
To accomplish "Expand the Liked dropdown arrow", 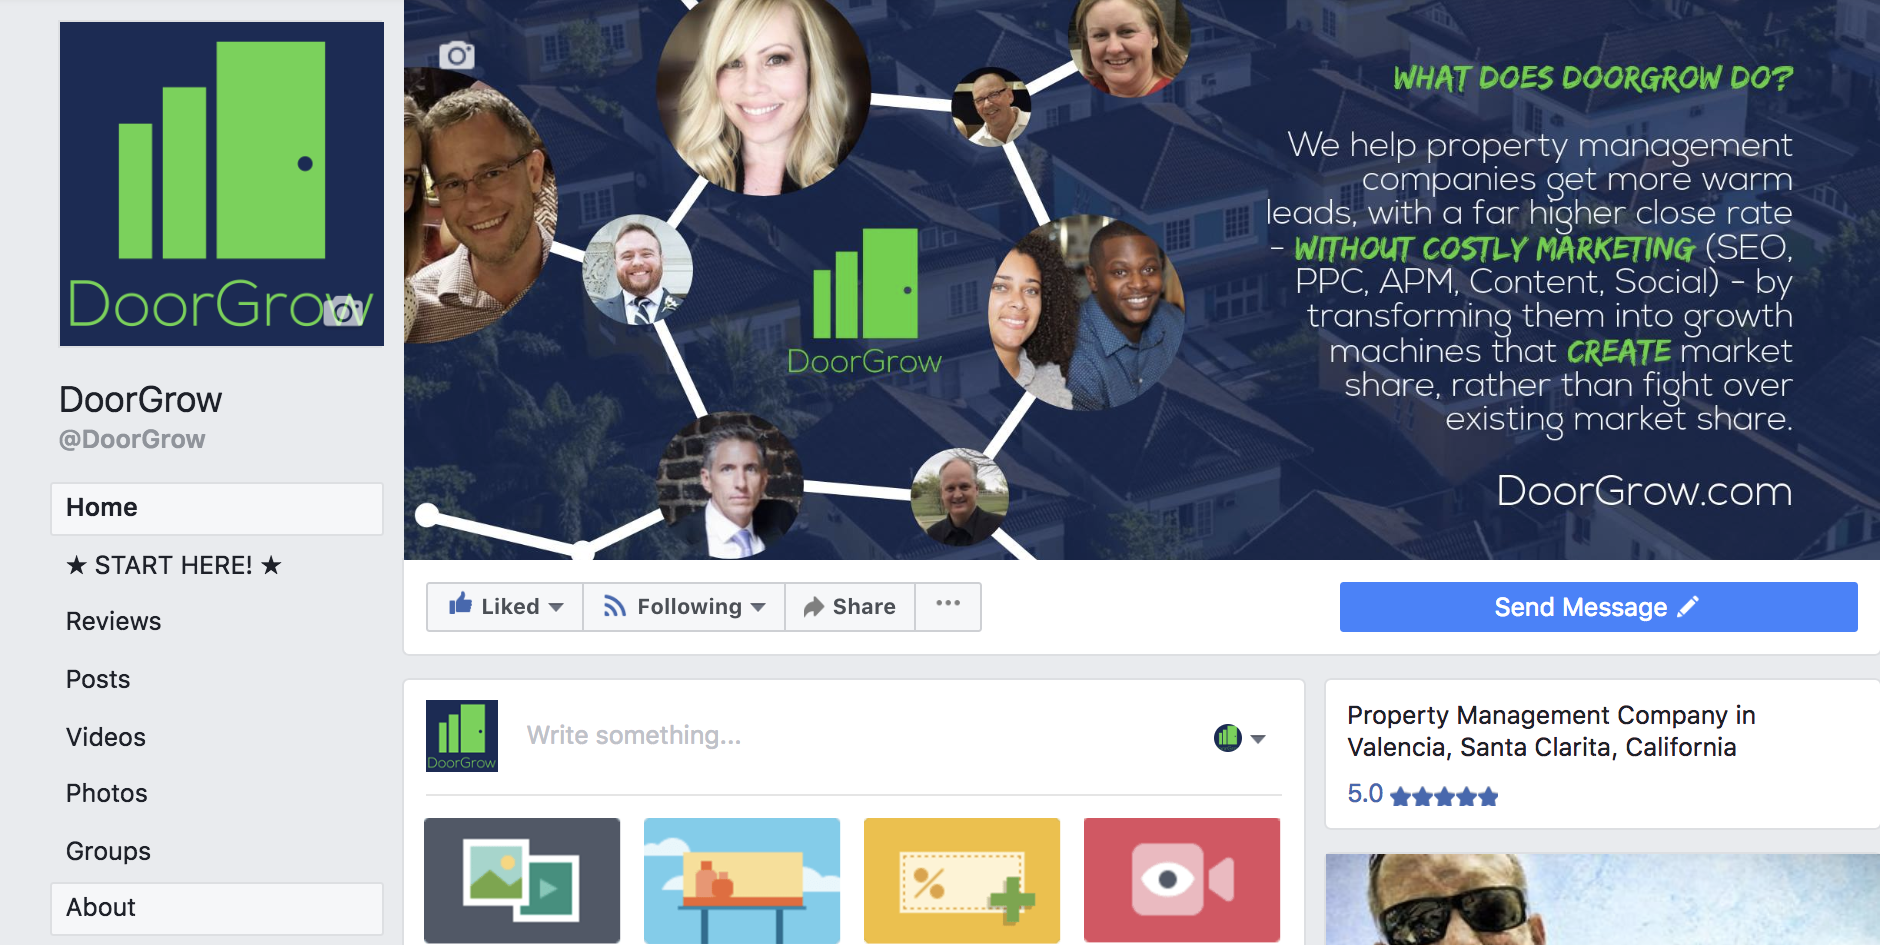I will point(557,607).
